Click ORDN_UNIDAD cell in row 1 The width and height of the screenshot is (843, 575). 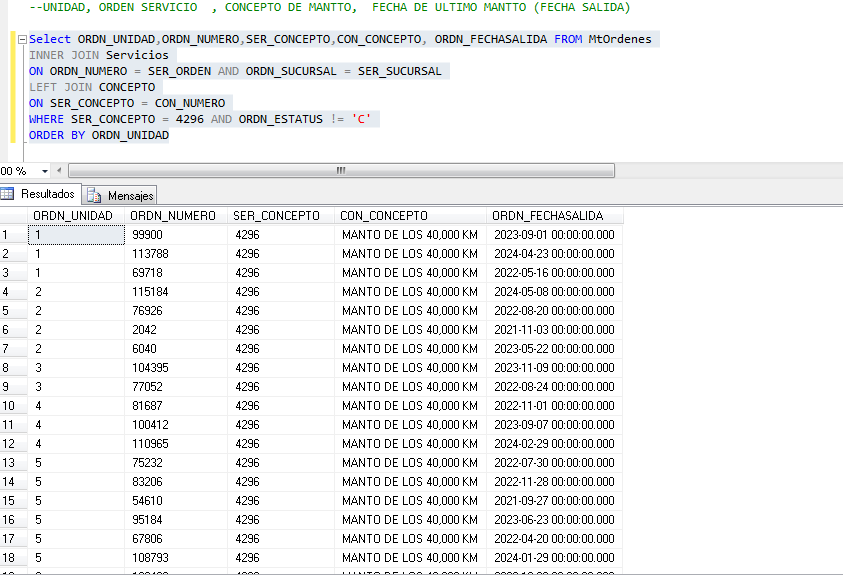point(76,235)
